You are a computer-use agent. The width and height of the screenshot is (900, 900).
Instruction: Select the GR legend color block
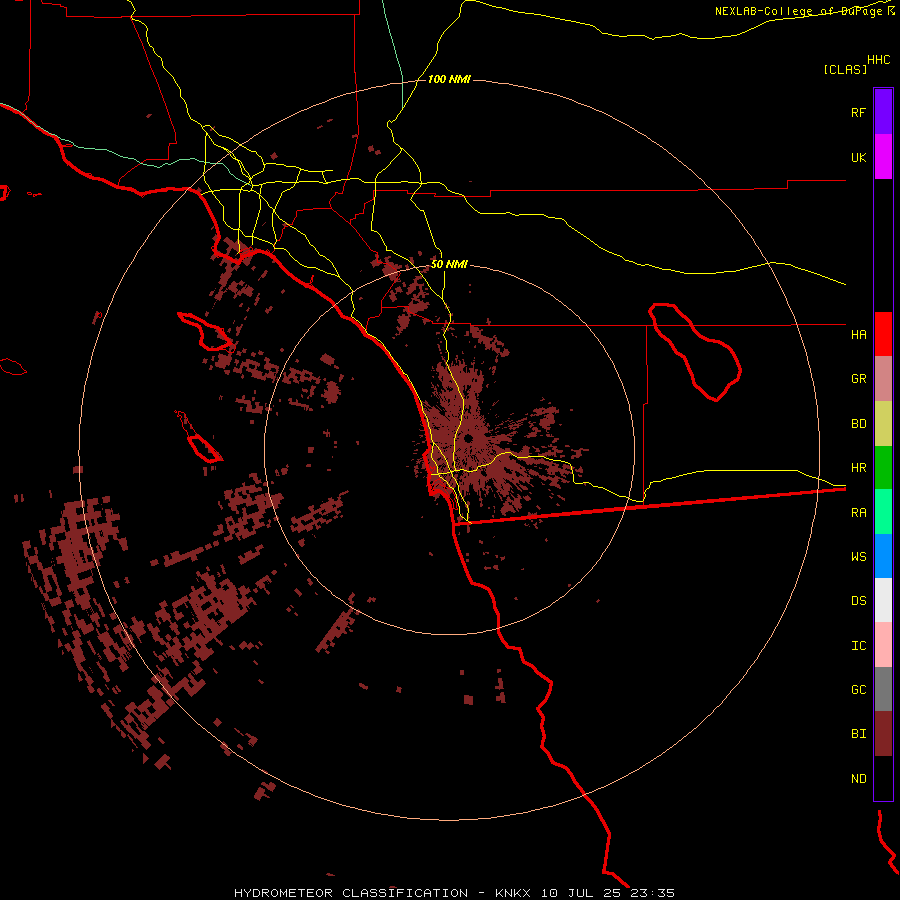coord(883,379)
